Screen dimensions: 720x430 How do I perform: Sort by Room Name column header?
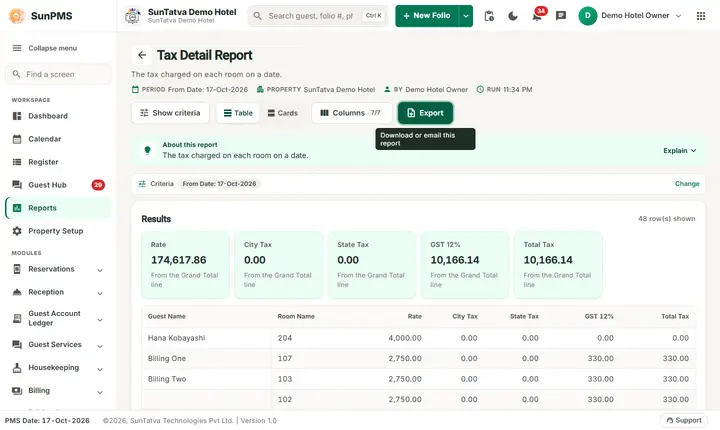click(x=296, y=317)
